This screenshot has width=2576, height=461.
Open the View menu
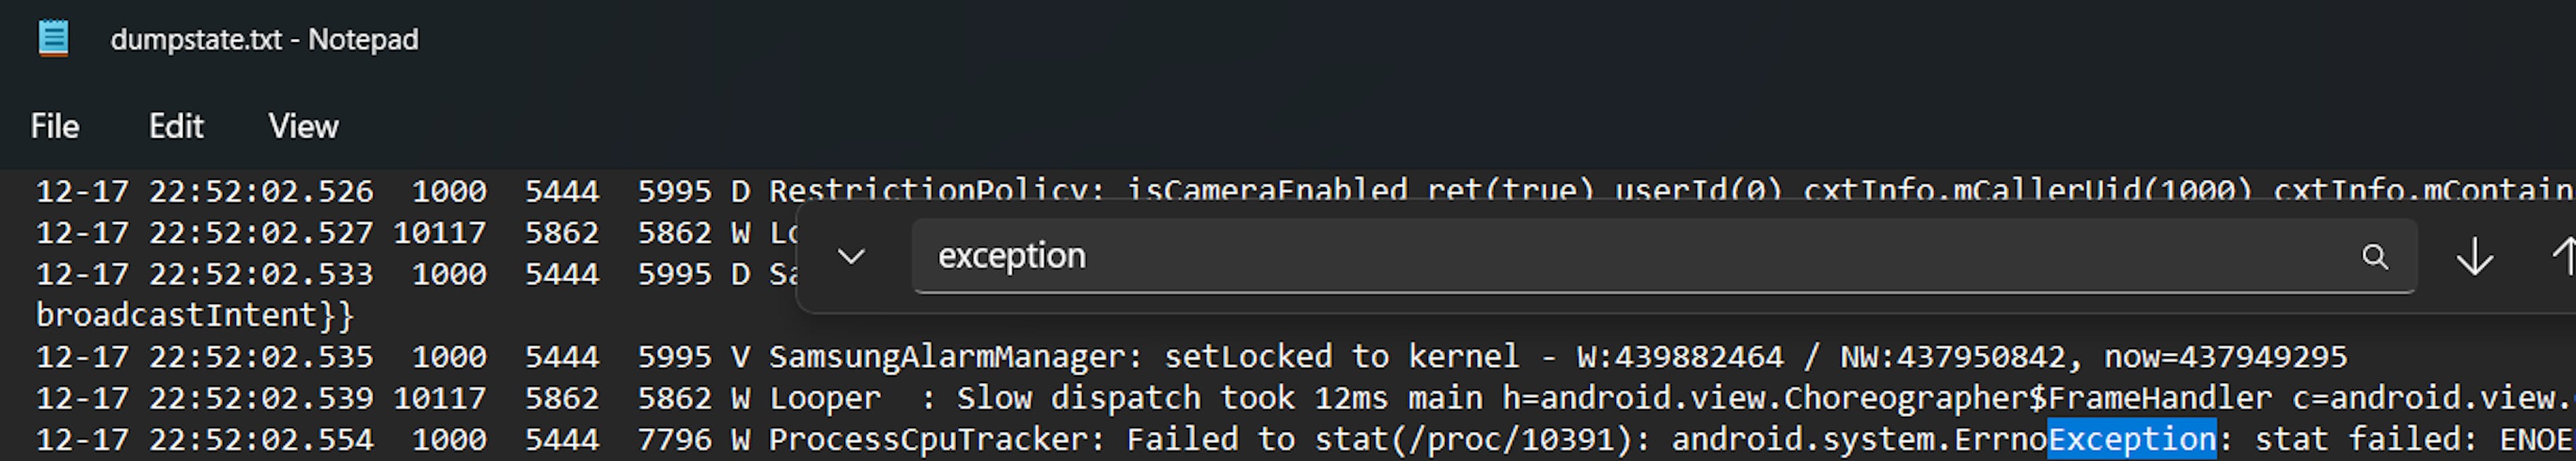pos(303,126)
